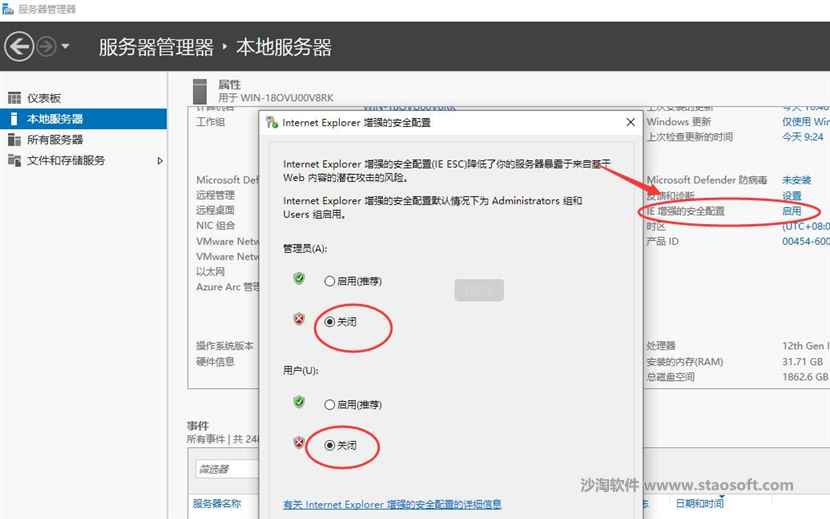The width and height of the screenshot is (830, 519).
Task: Open 文件和存储服务 in the sidebar
Action: pos(66,160)
